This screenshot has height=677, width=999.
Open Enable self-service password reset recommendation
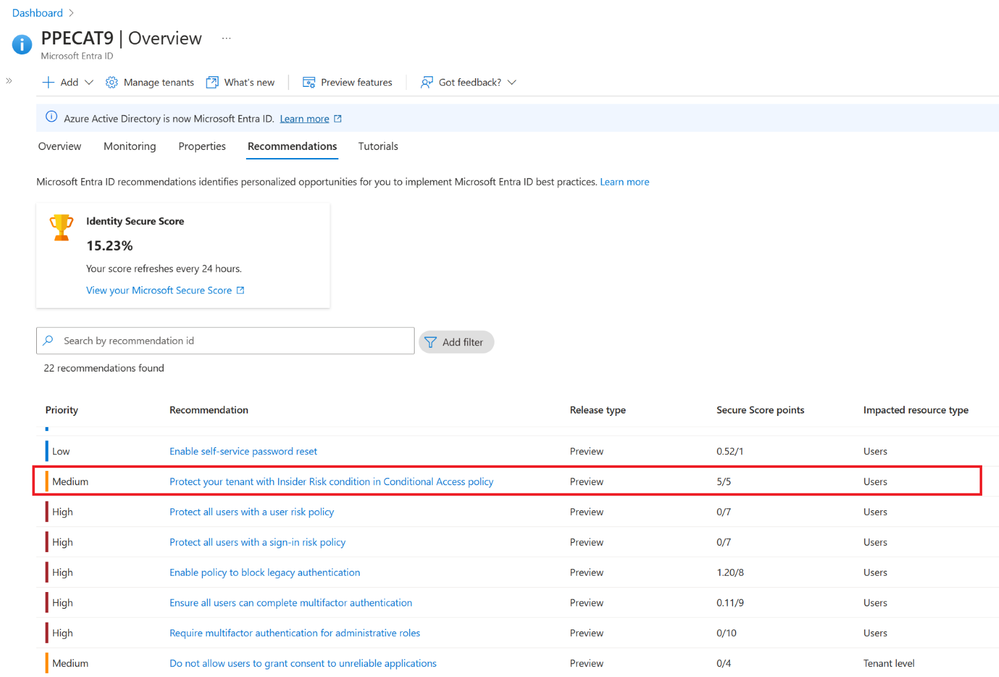tap(243, 452)
